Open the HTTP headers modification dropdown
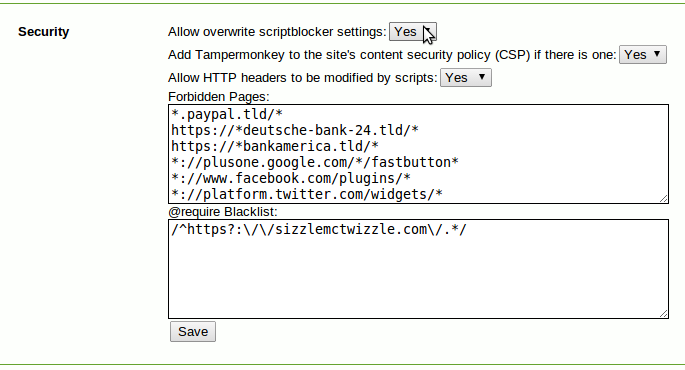Viewport: 685px width, 370px height. [466, 78]
